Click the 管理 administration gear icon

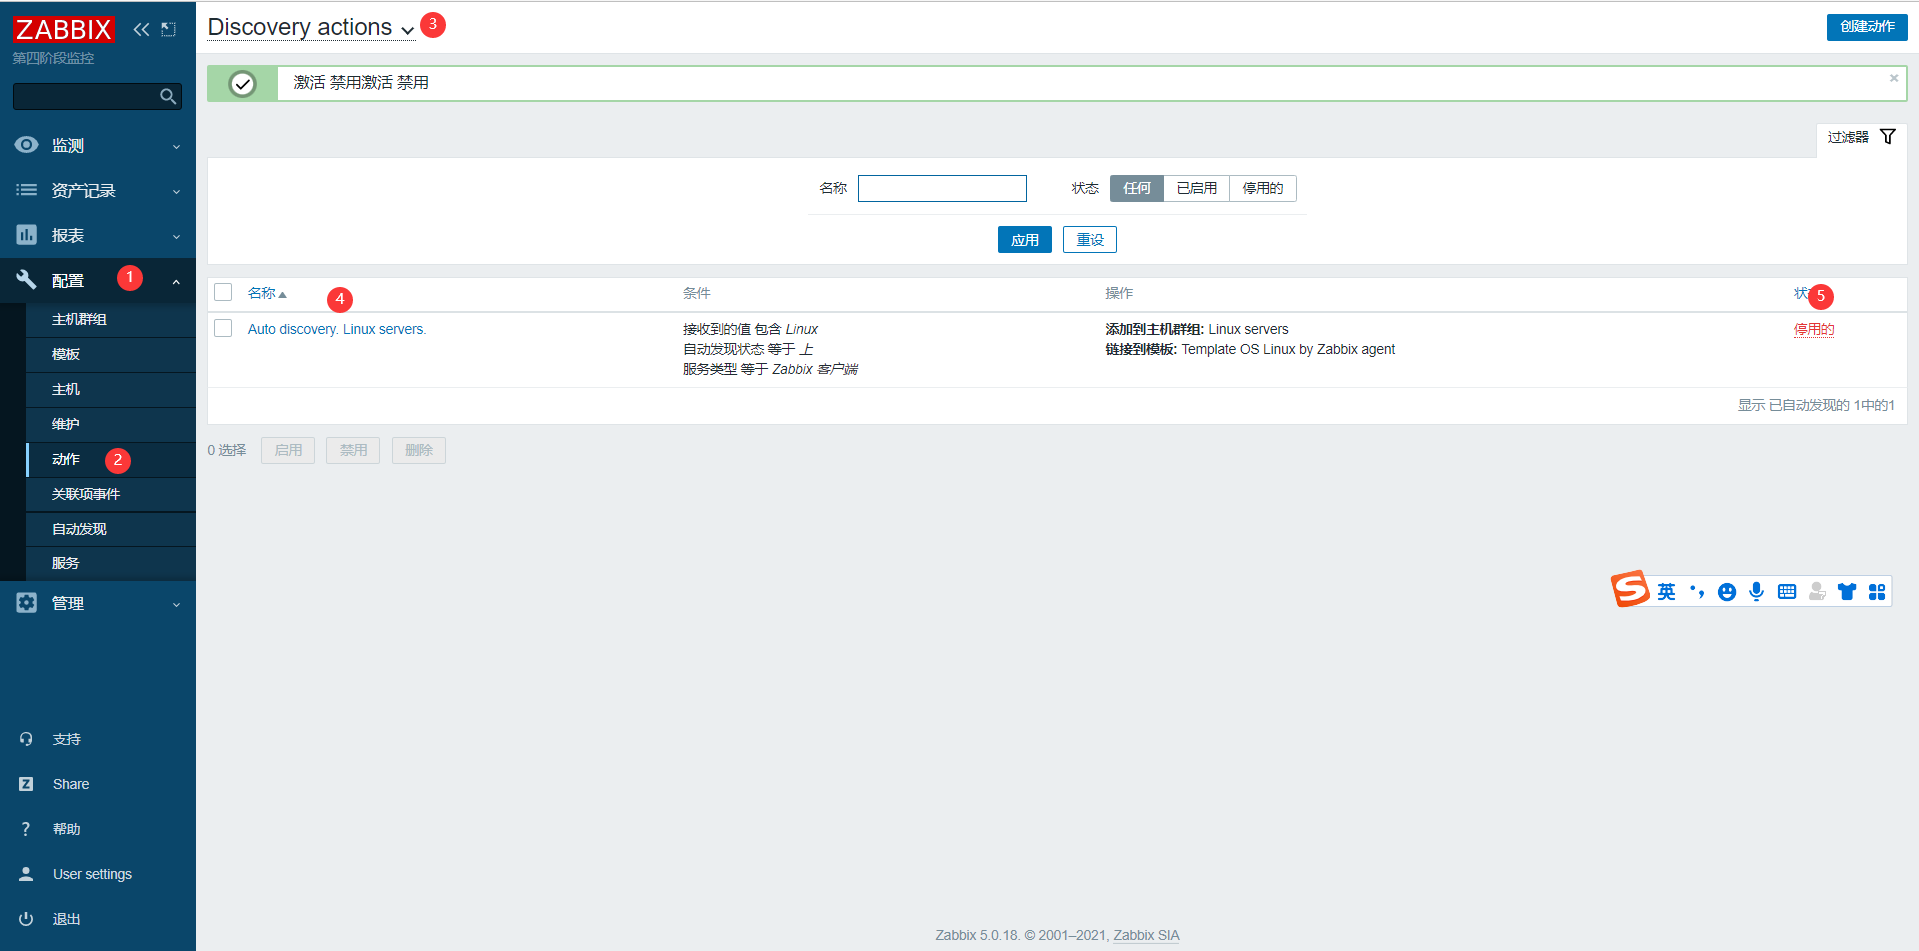(26, 602)
